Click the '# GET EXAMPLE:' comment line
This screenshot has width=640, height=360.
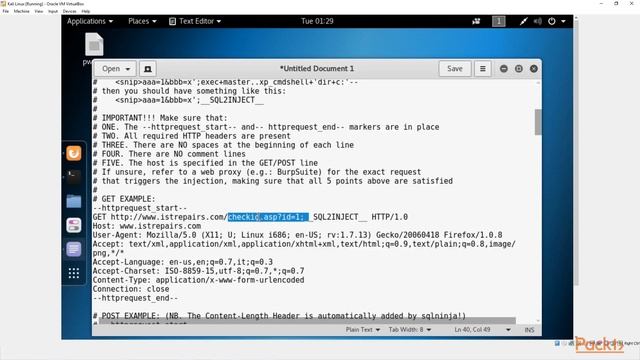coord(124,199)
